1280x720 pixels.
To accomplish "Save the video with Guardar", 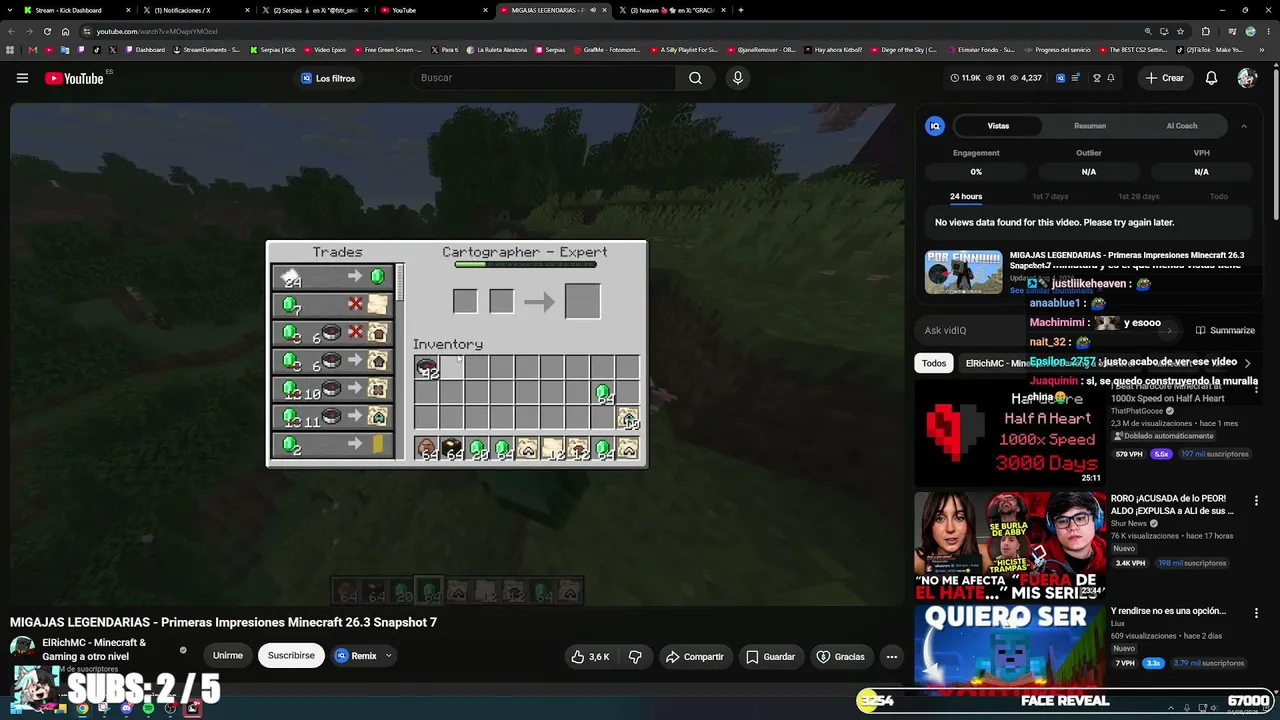I will (770, 657).
